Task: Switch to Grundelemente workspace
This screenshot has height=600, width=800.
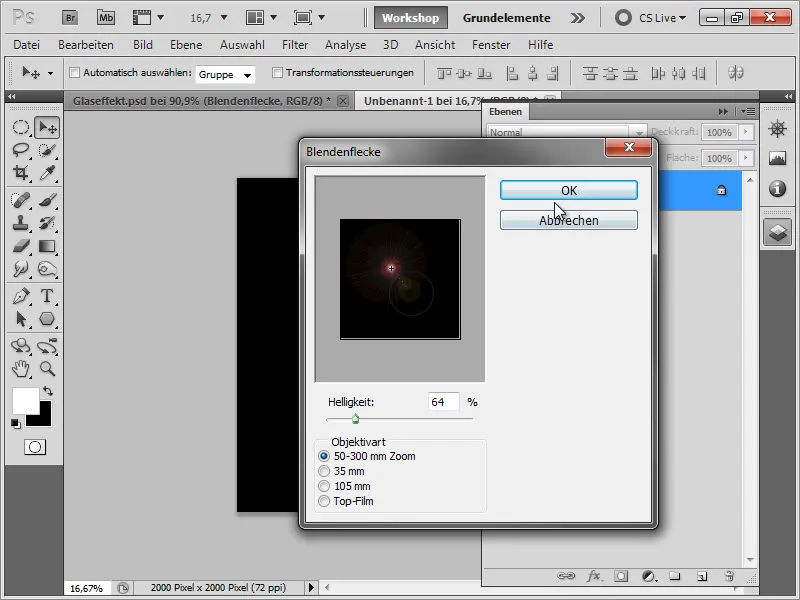Action: (x=507, y=18)
